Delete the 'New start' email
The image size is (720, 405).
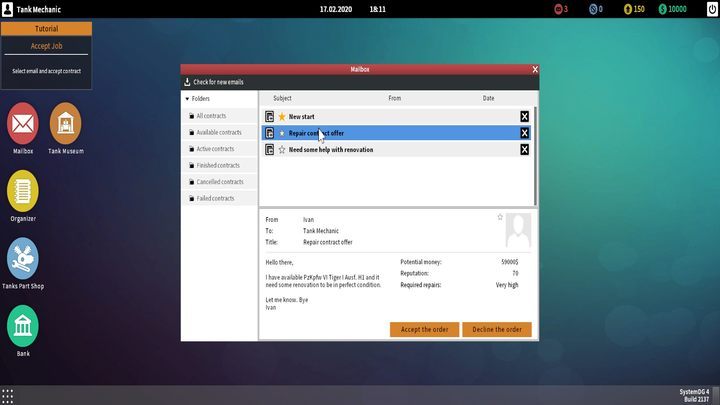click(x=524, y=117)
